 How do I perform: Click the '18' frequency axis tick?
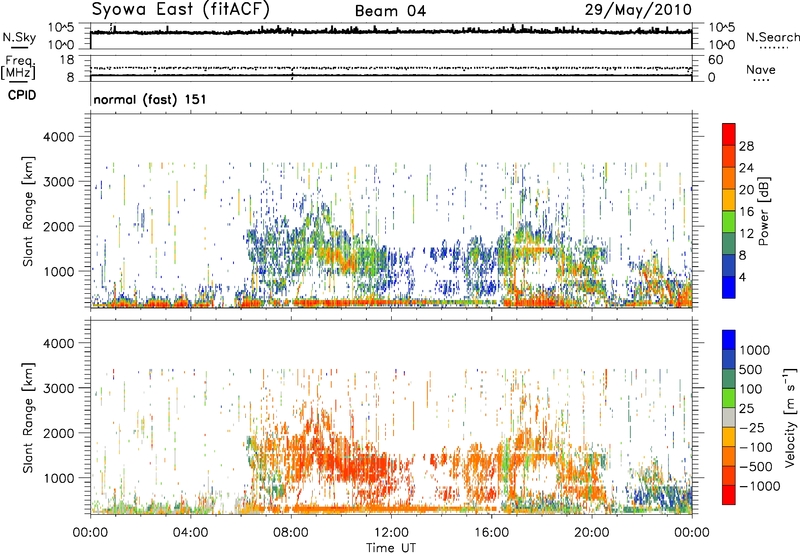pyautogui.click(x=67, y=60)
